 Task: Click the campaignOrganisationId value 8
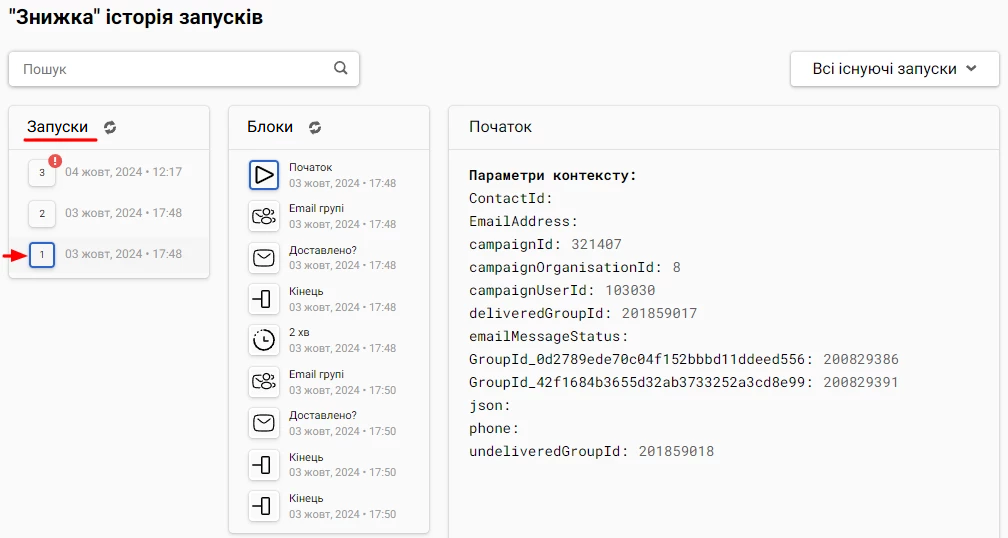click(x=676, y=267)
